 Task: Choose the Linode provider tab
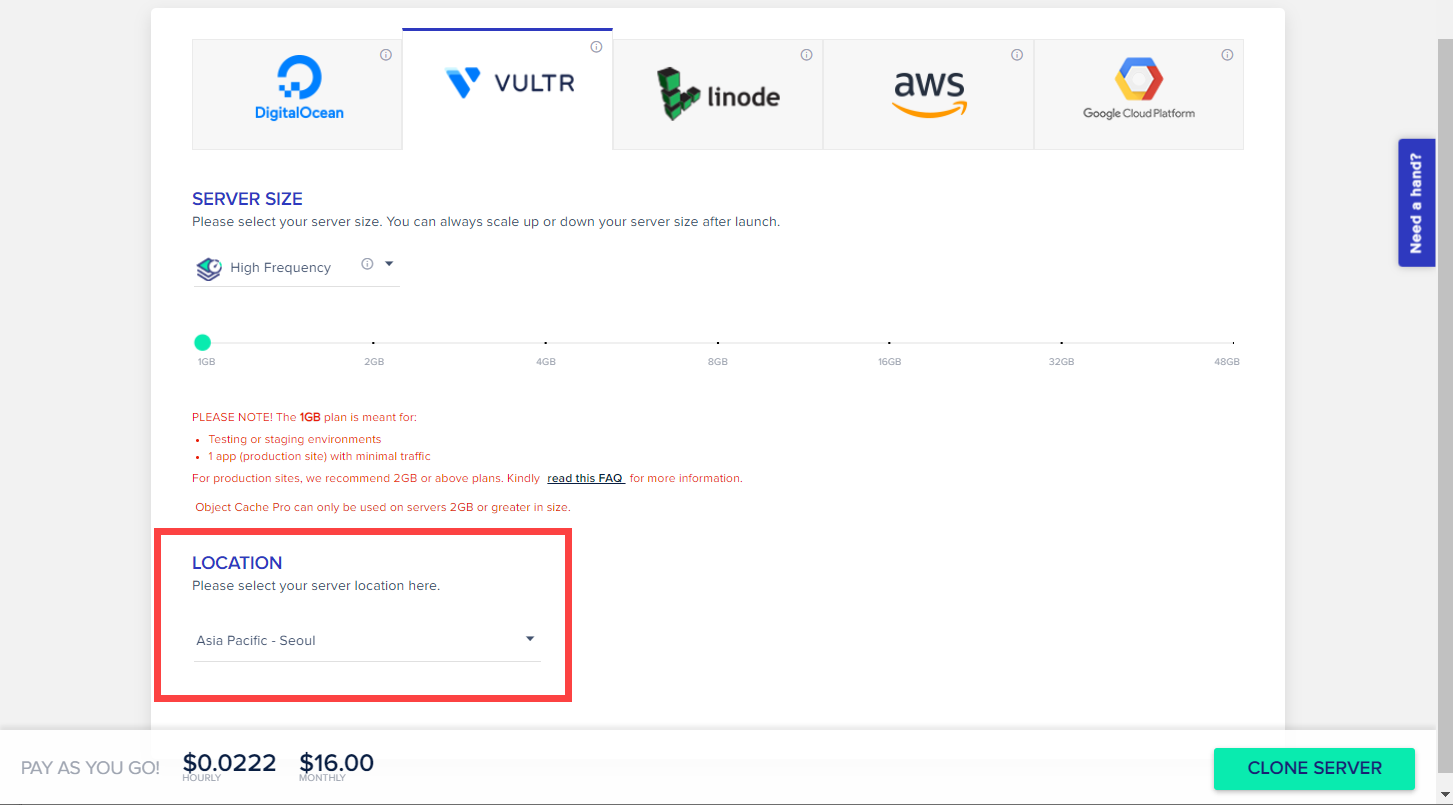click(x=718, y=94)
